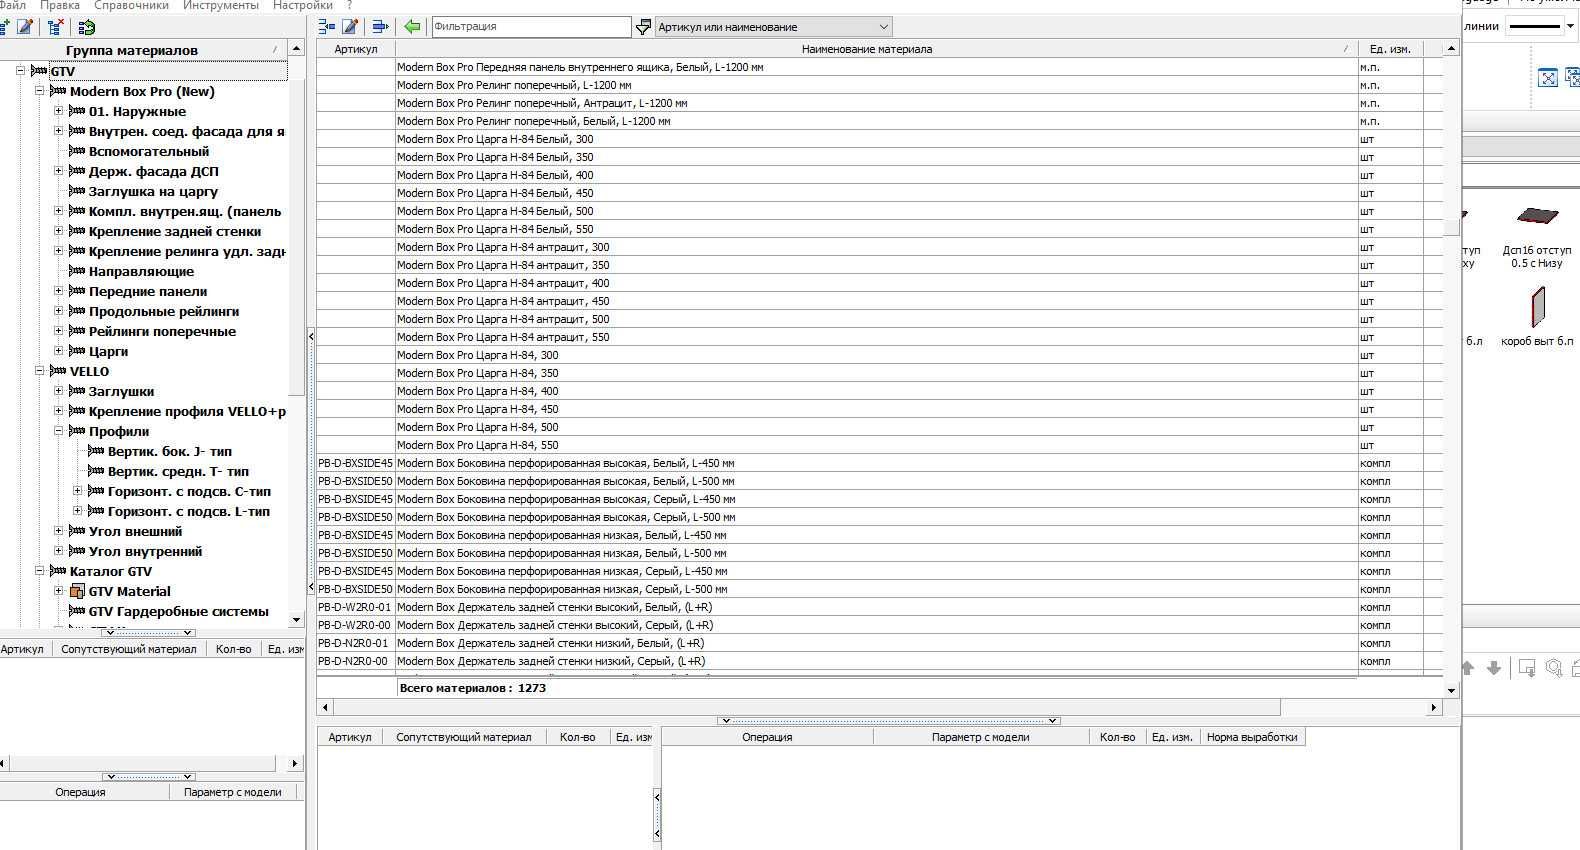Click the add material icon in materials toolbar
The height and width of the screenshot is (850, 1580).
click(x=327, y=27)
